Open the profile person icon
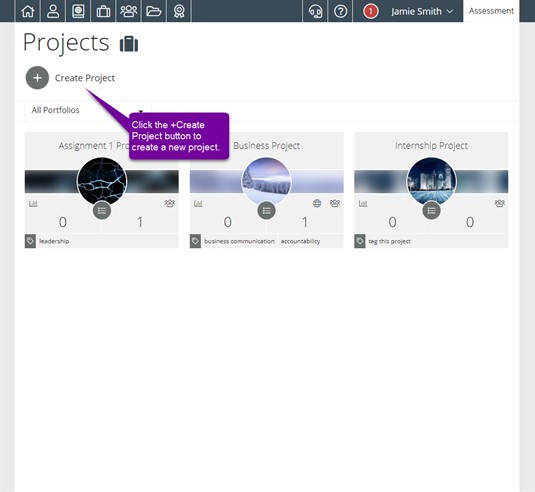 [x=53, y=11]
